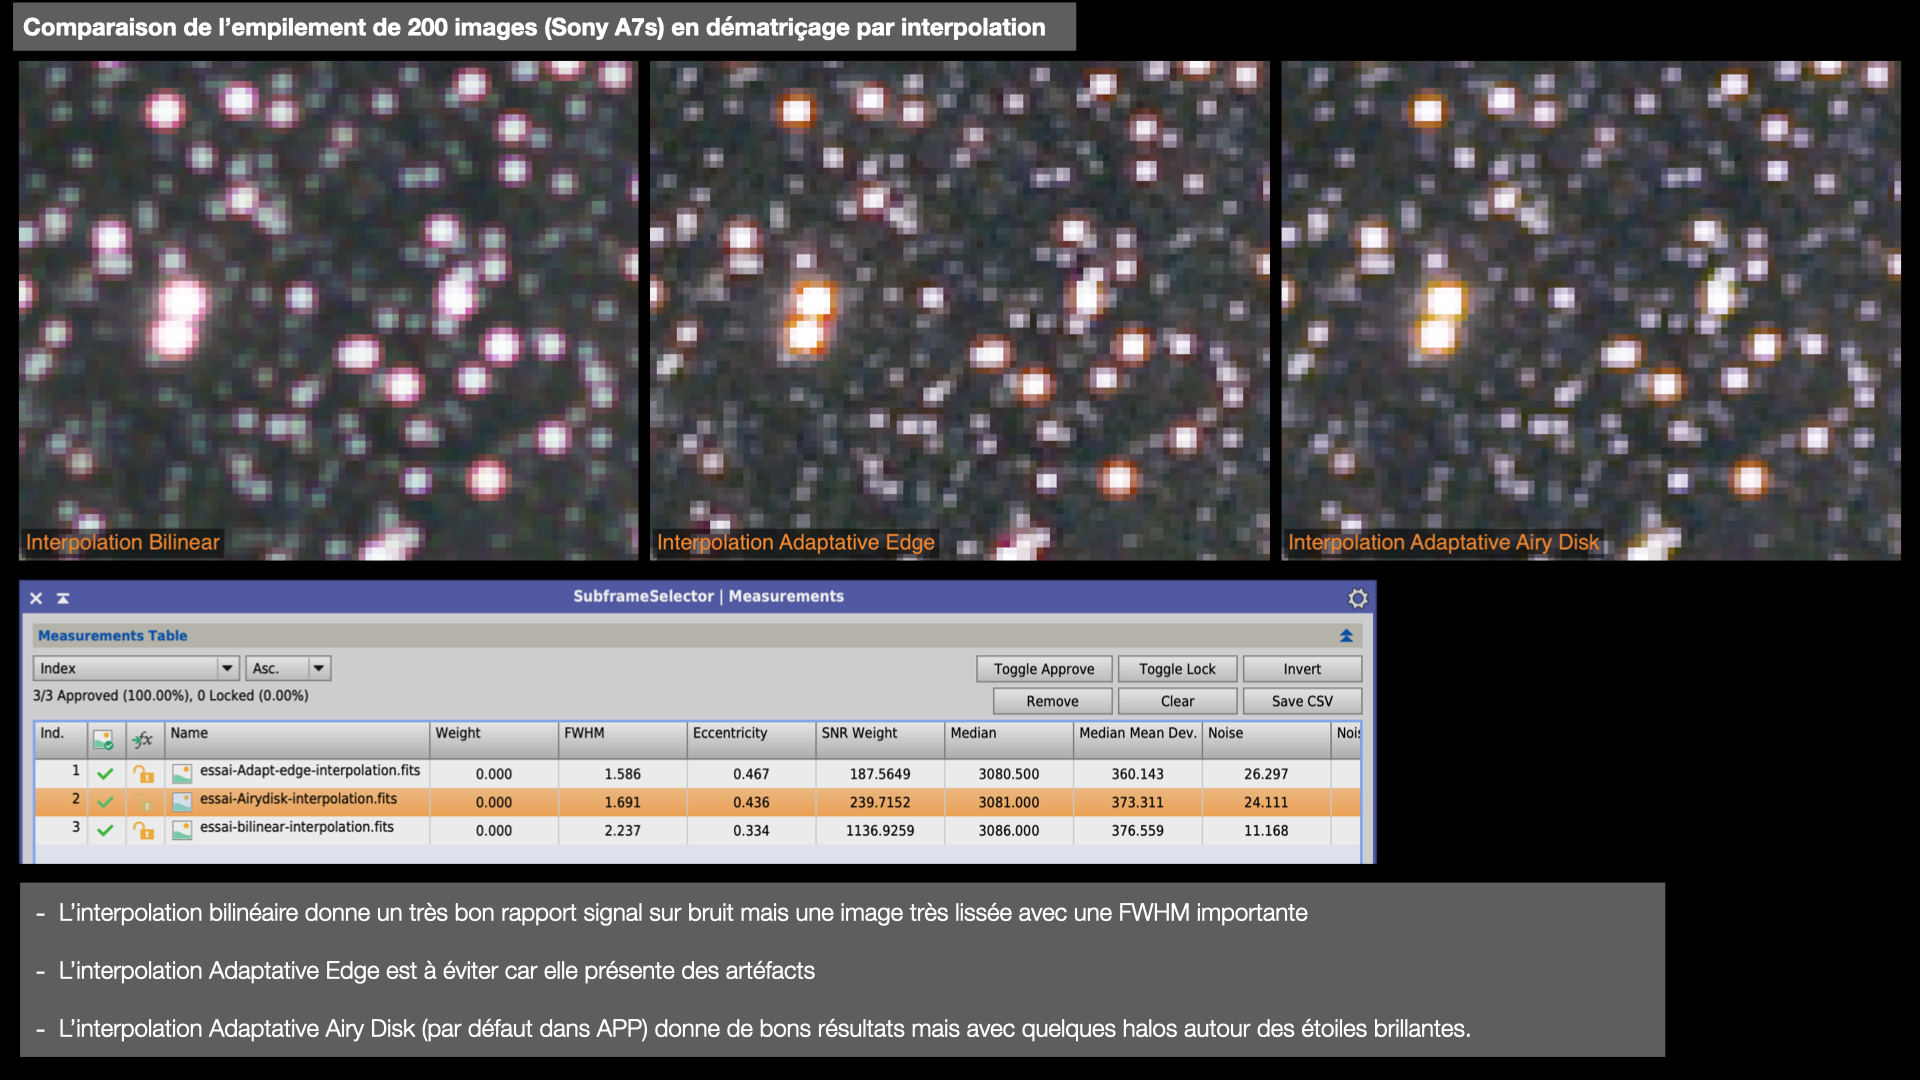Viewport: 1920px width, 1080px height.
Task: Click SNR Weight value 1136.9259
Action: click(x=880, y=830)
